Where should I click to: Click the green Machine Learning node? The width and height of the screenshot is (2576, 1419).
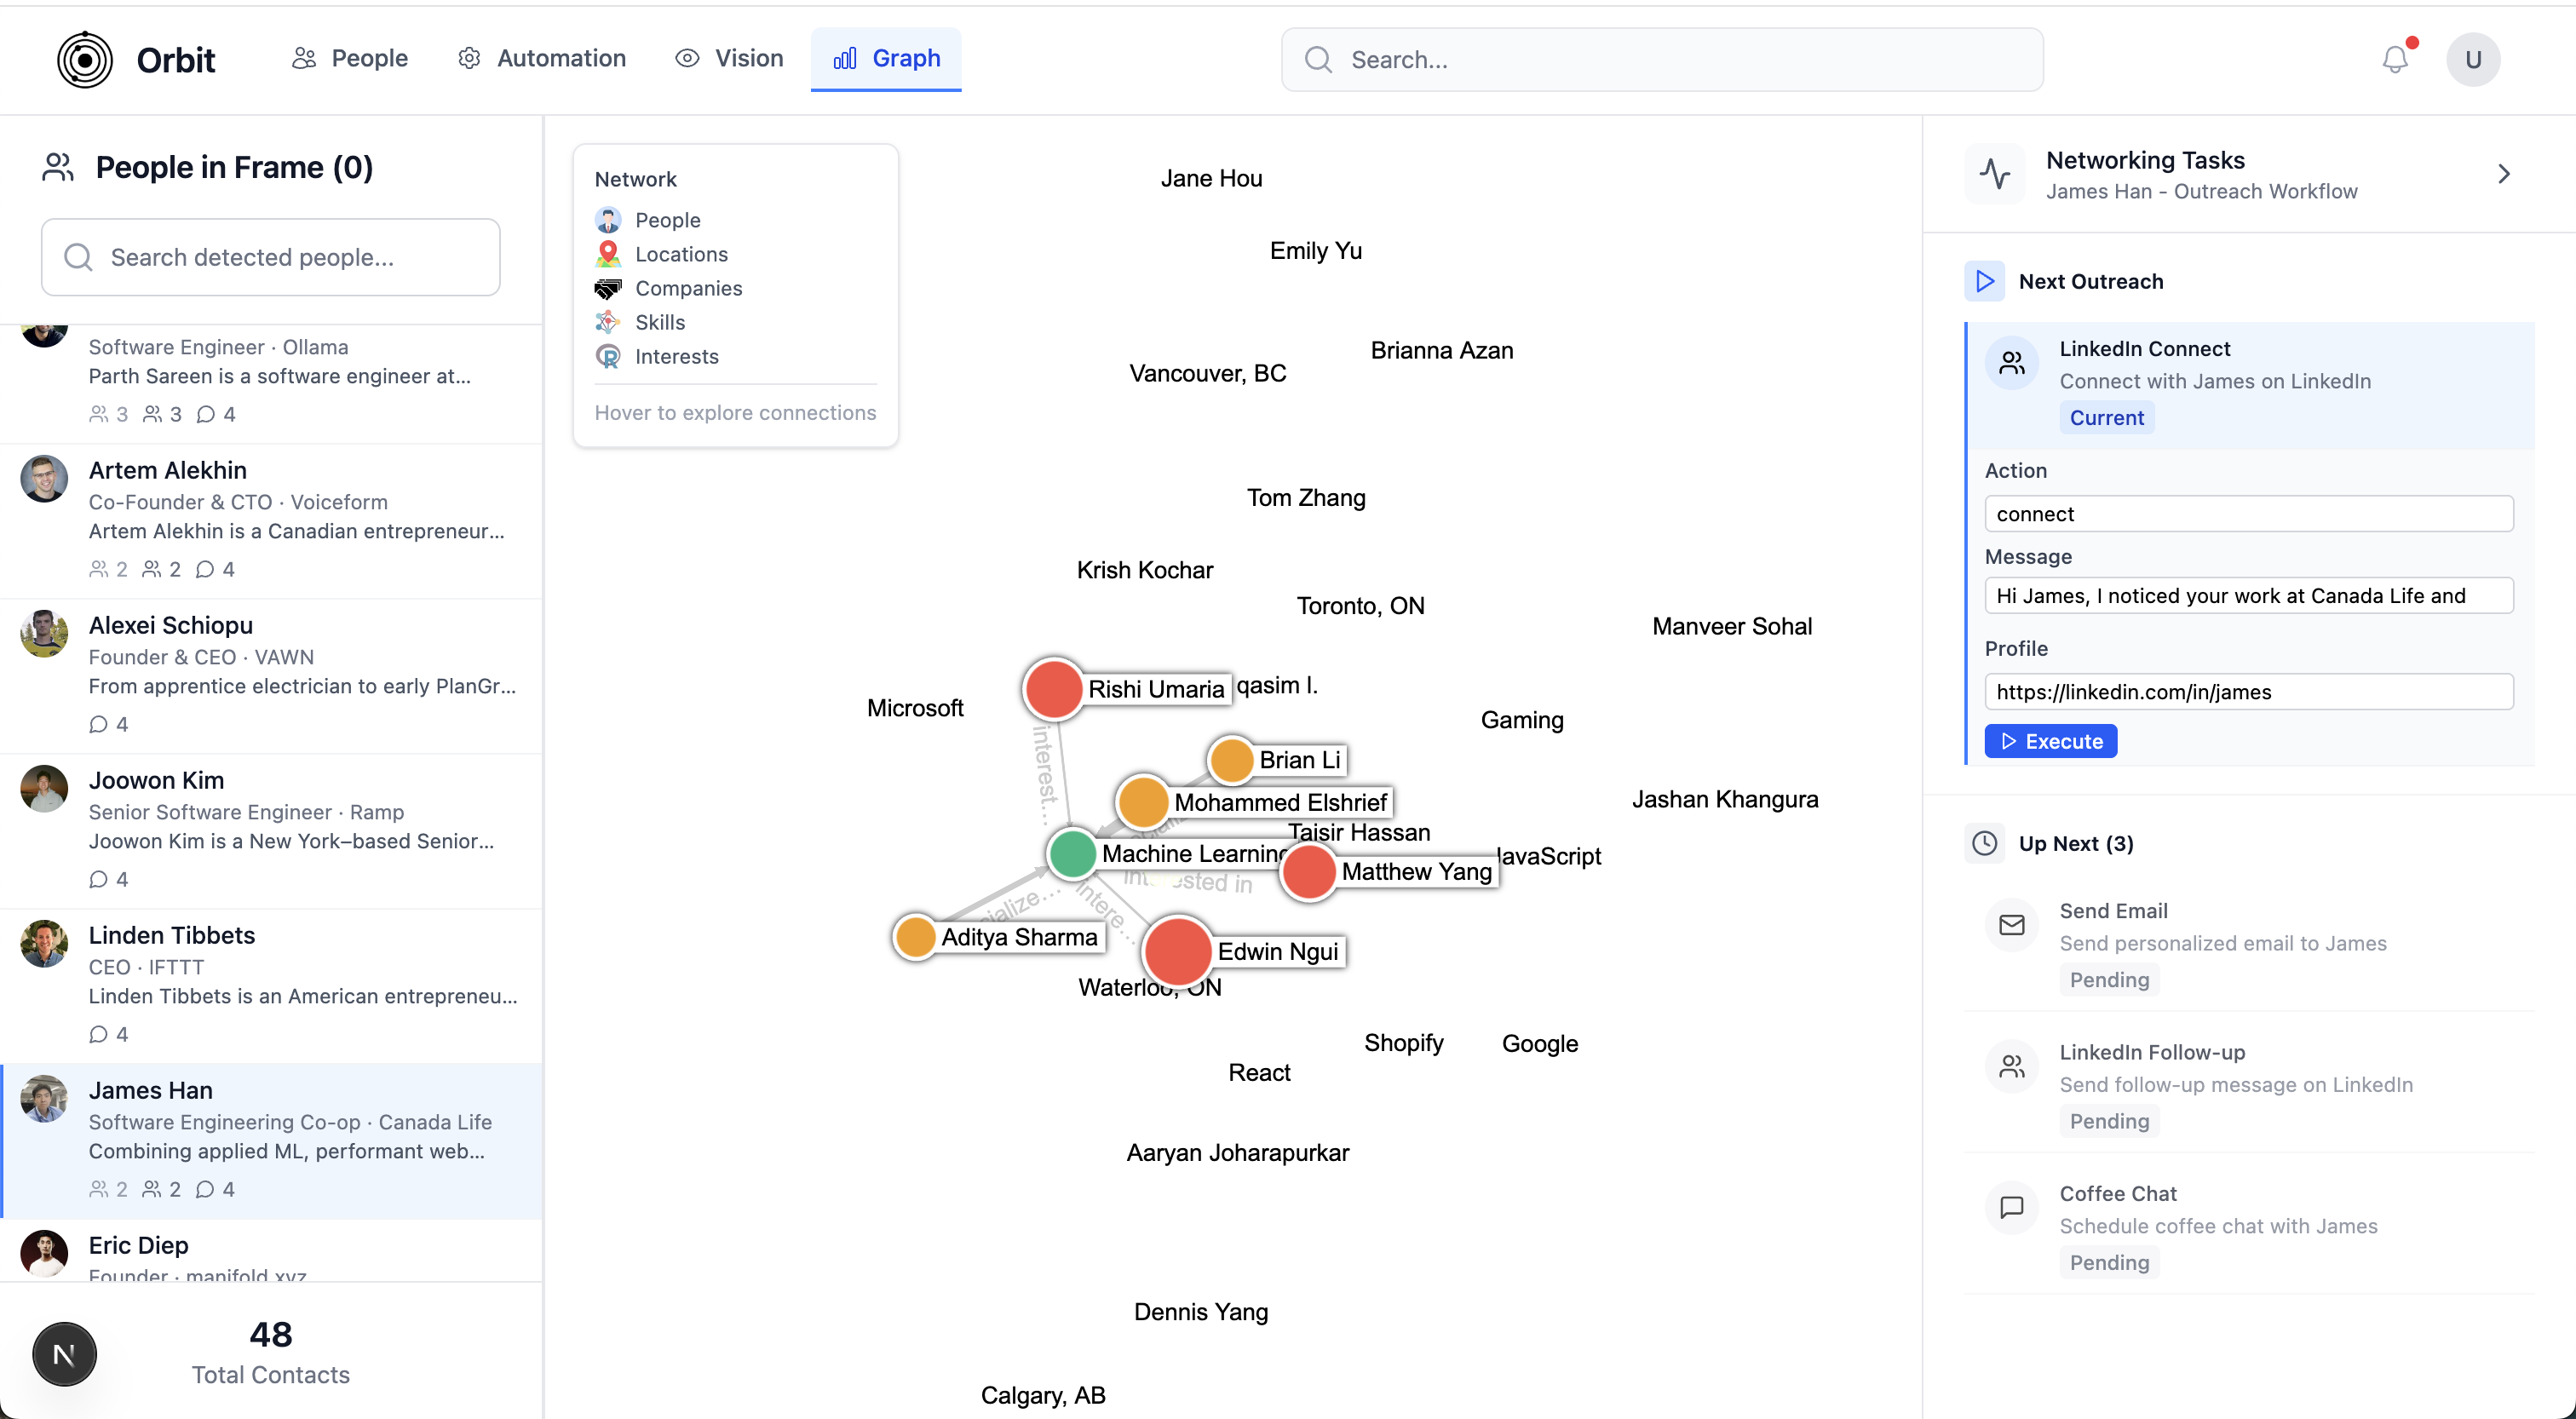[1072, 853]
